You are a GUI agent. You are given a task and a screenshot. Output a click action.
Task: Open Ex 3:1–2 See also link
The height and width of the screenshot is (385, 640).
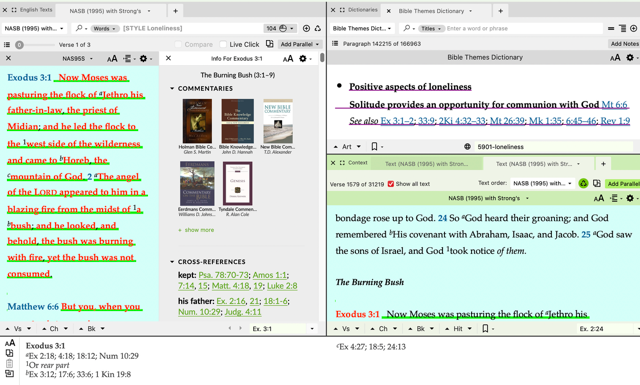397,121
